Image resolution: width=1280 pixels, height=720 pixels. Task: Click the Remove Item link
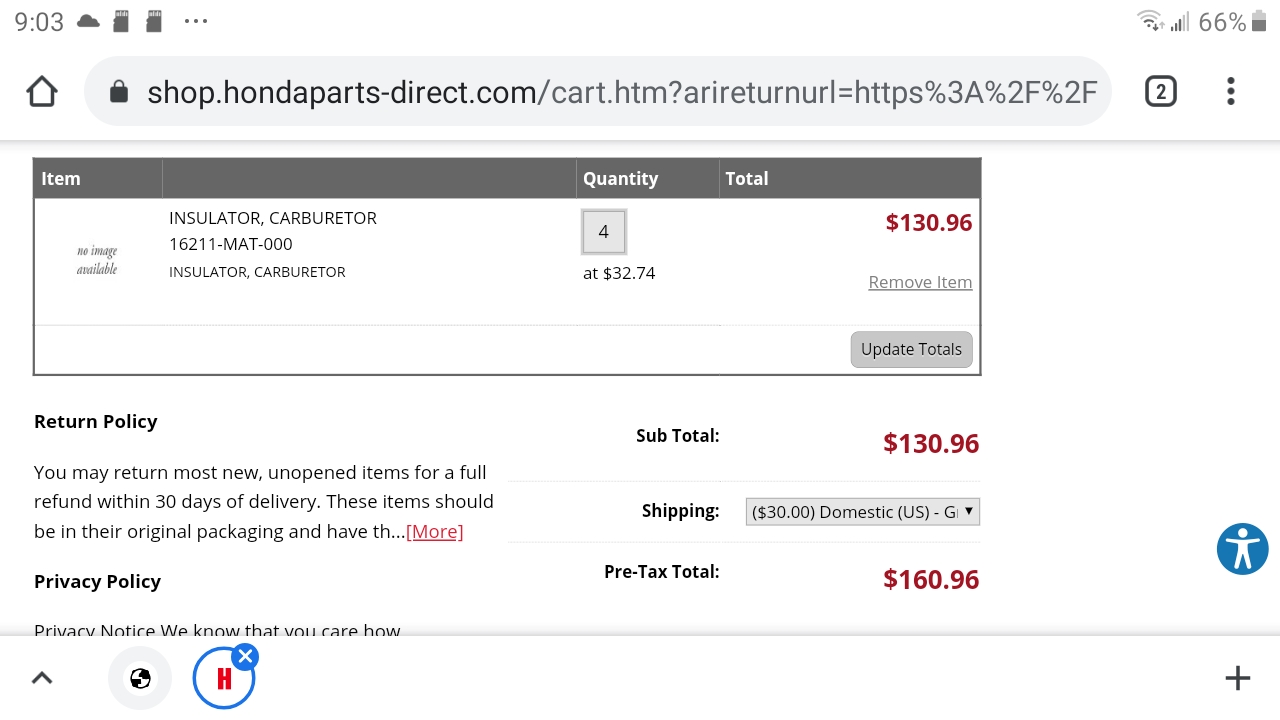pyautogui.click(x=920, y=282)
